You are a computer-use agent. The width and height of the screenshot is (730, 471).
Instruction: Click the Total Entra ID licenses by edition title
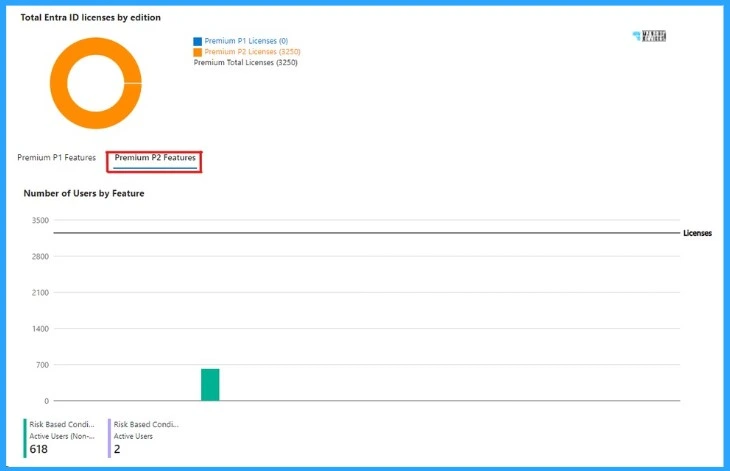coord(91,17)
